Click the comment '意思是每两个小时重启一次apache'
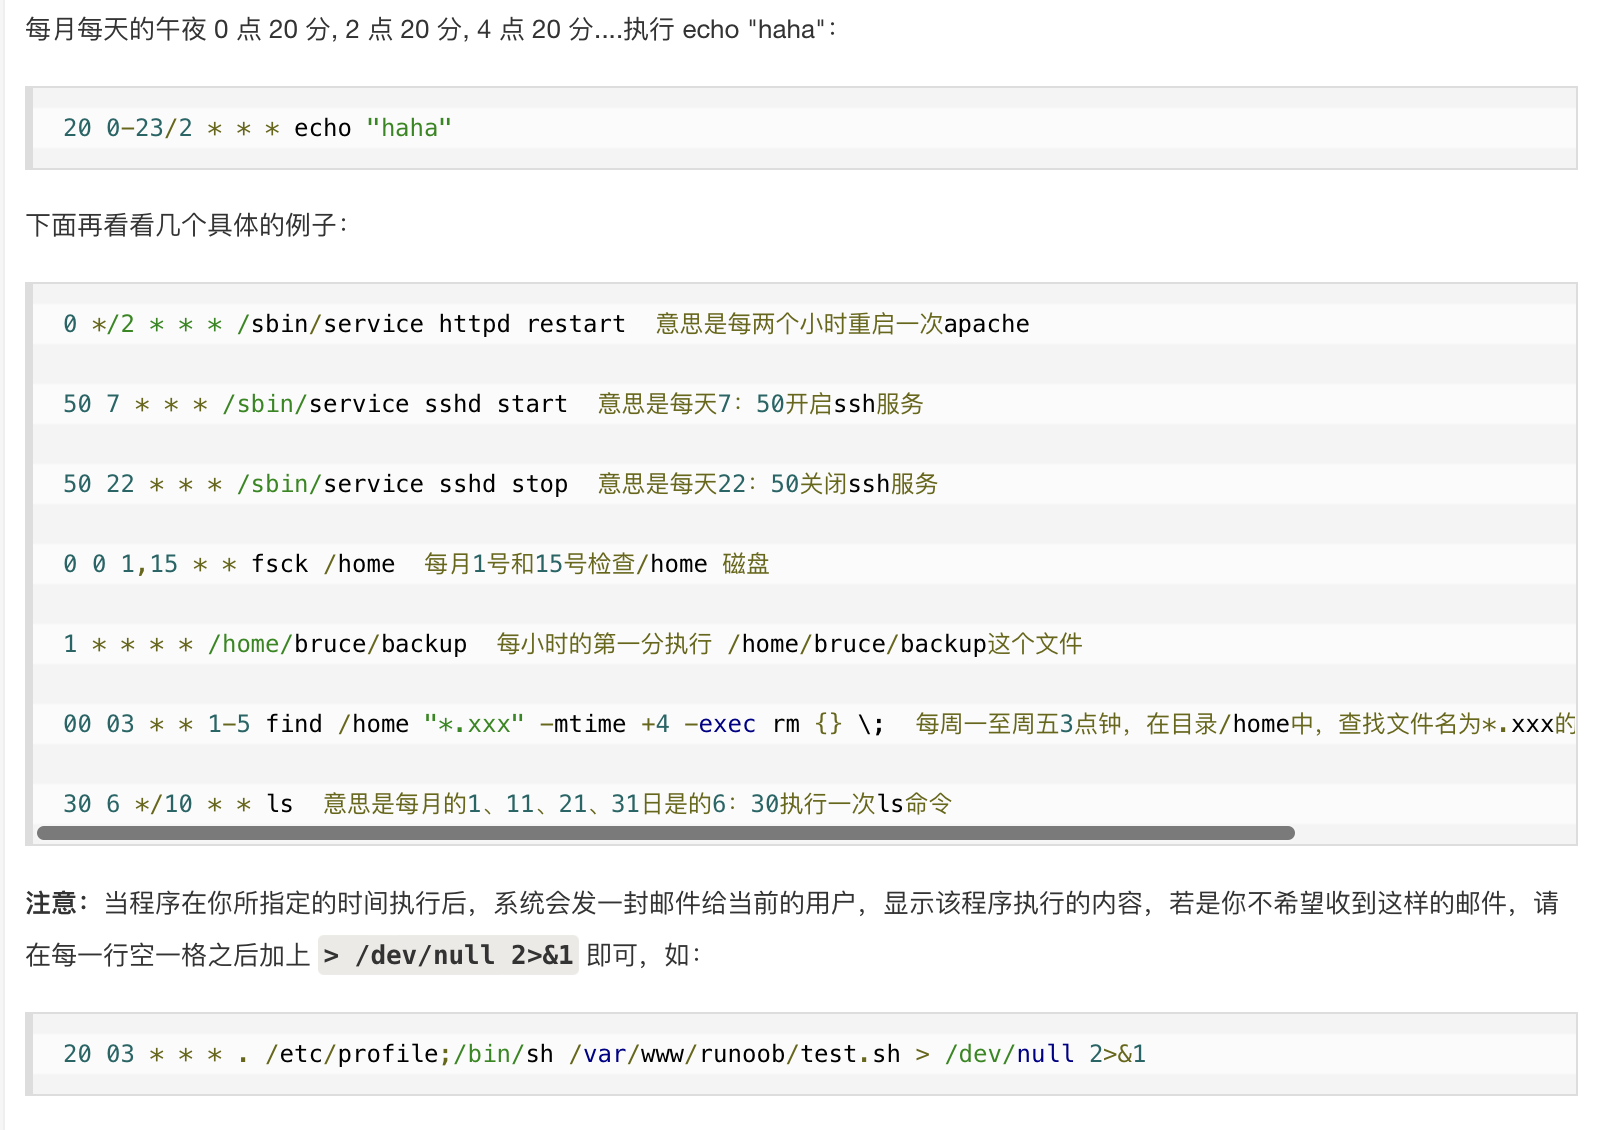The height and width of the screenshot is (1130, 1598). [x=843, y=324]
